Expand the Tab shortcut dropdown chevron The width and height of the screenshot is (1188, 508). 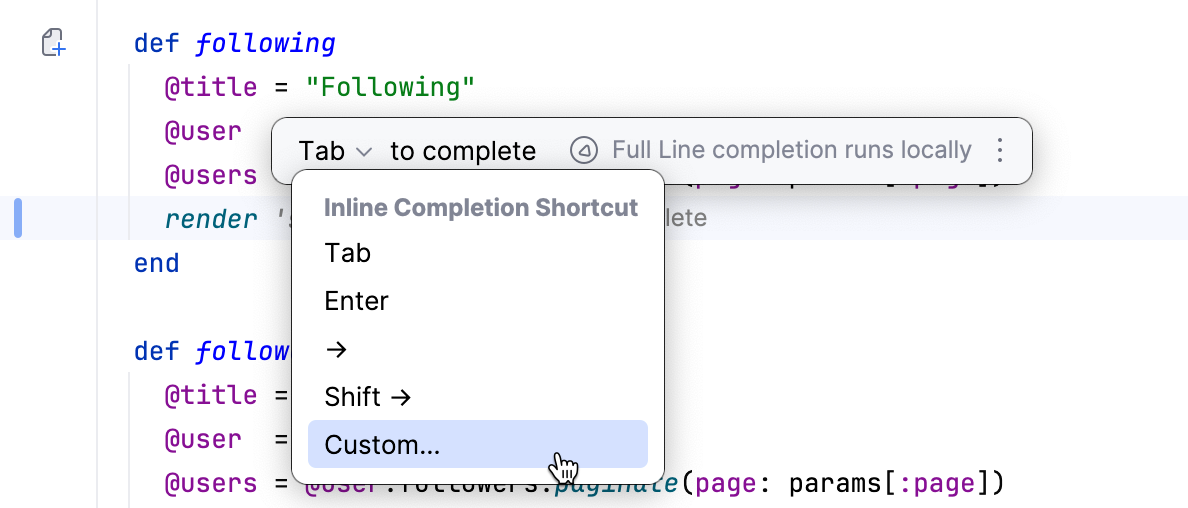(x=364, y=152)
